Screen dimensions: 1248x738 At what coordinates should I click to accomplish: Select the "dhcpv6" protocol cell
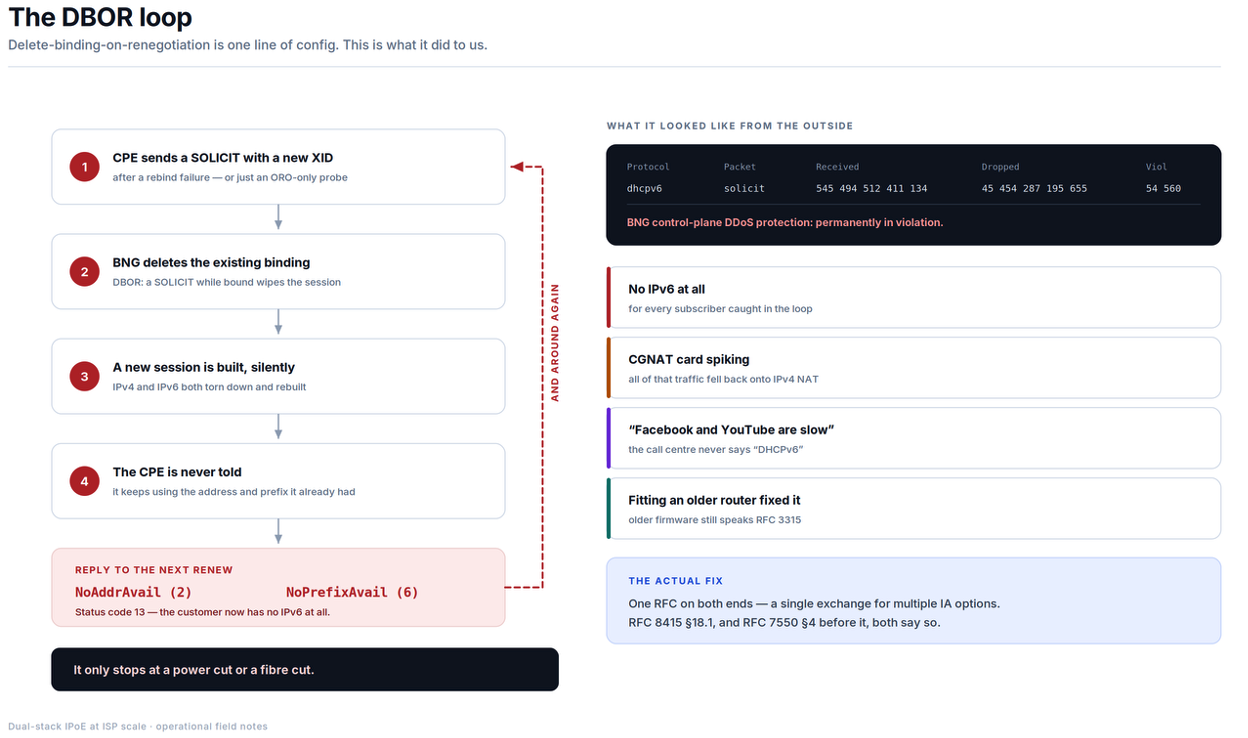coord(645,189)
